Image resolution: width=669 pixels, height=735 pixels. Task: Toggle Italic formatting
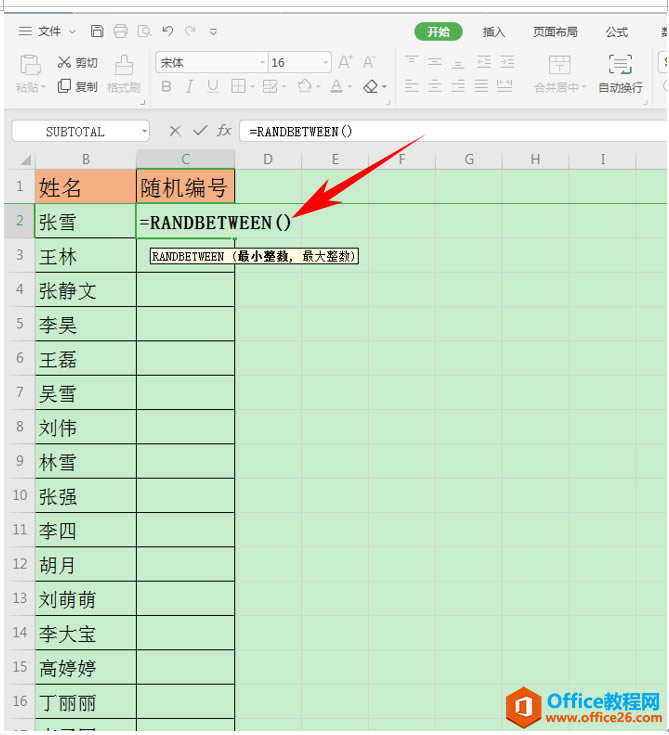[x=189, y=86]
